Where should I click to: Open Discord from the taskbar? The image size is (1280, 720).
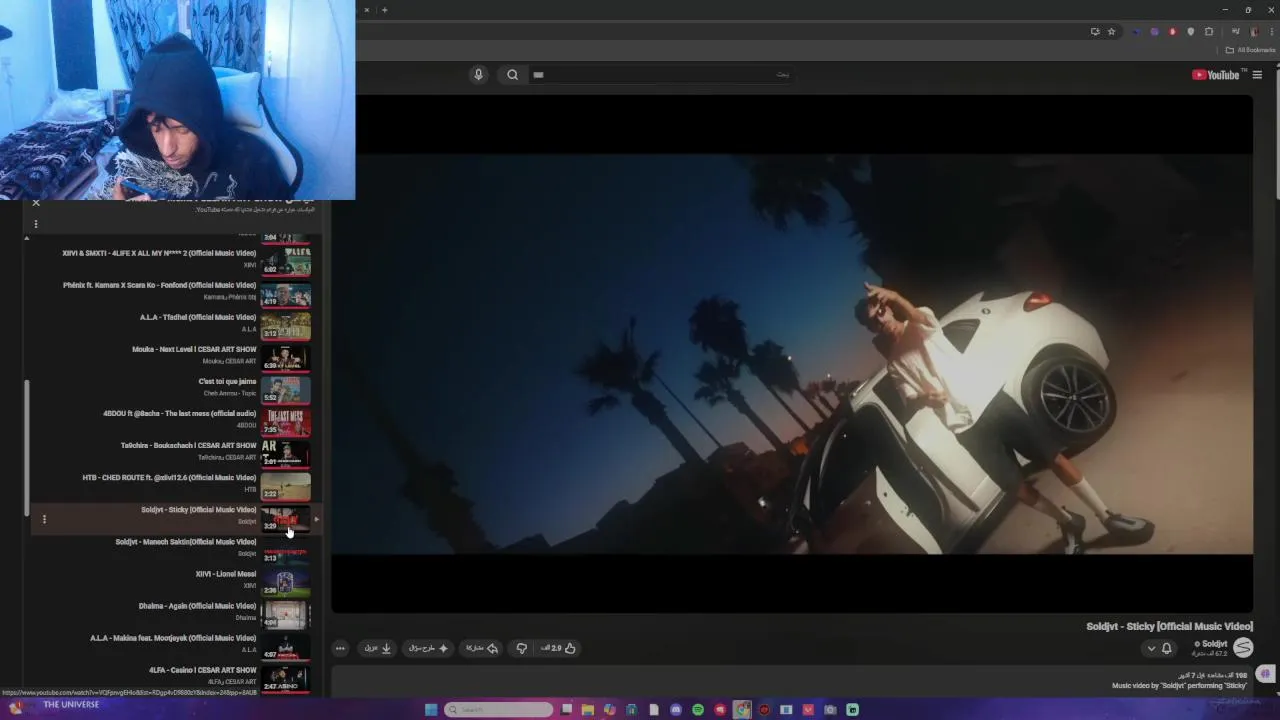tap(676, 710)
